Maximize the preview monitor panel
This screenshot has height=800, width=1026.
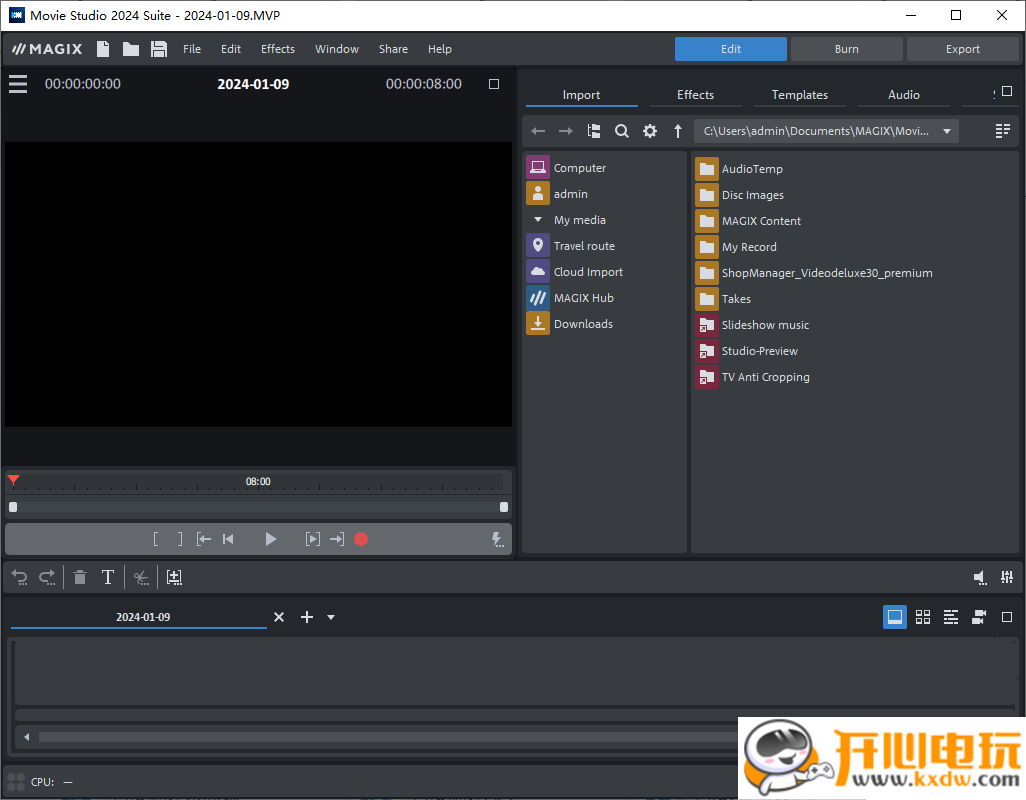pos(494,84)
